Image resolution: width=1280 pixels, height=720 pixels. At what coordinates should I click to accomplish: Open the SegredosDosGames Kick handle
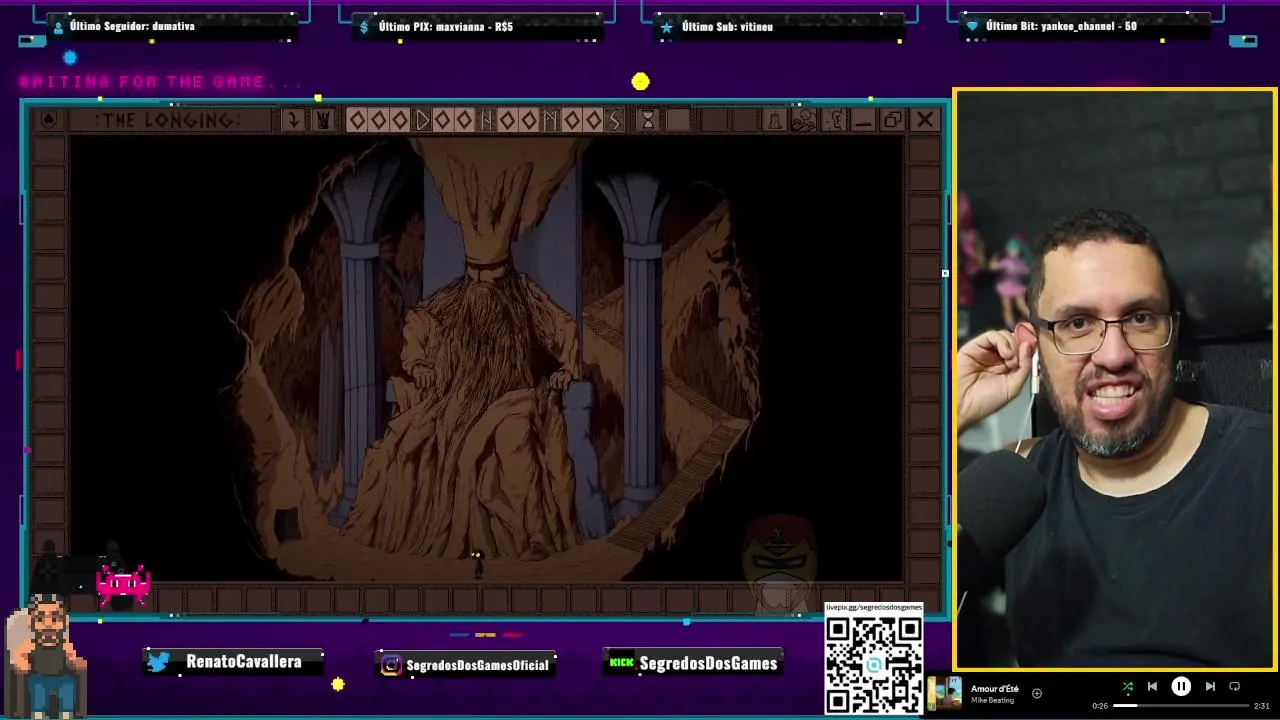(708, 663)
